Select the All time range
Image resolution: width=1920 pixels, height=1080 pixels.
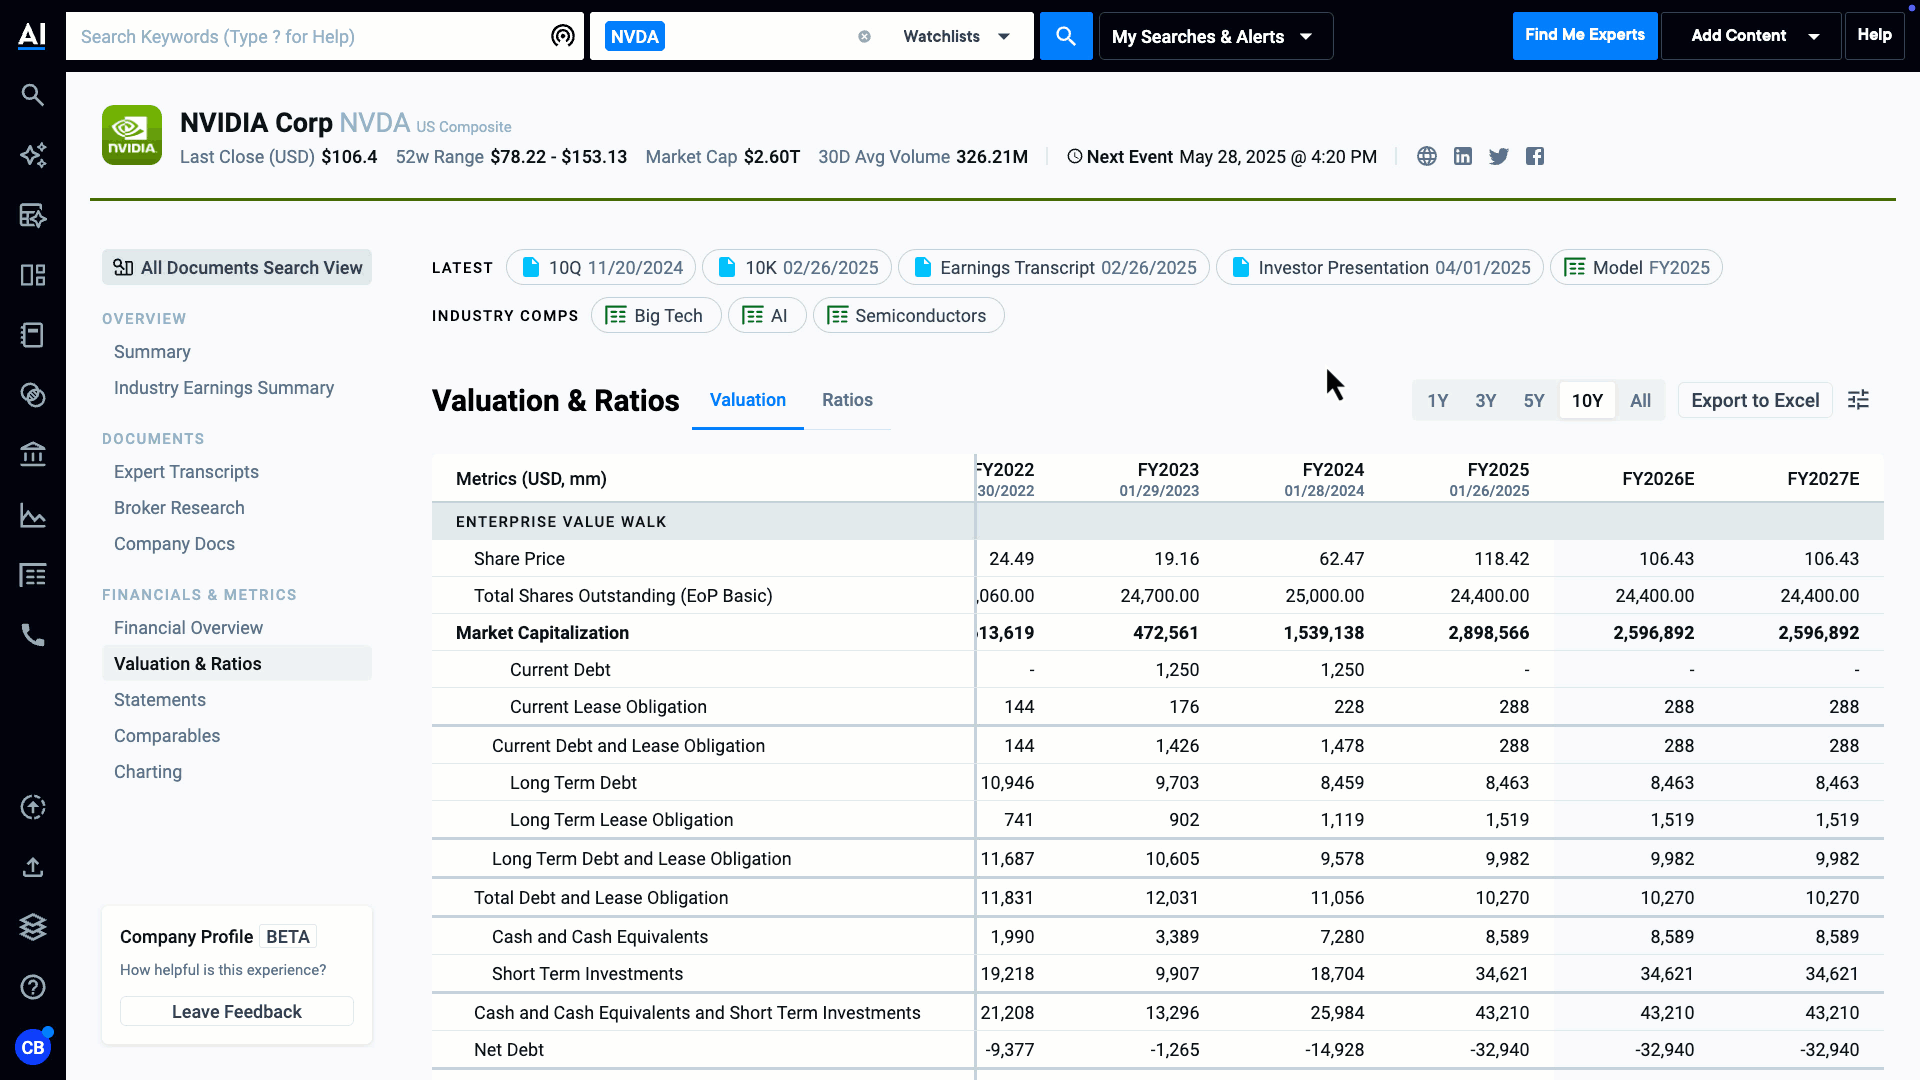coord(1640,400)
